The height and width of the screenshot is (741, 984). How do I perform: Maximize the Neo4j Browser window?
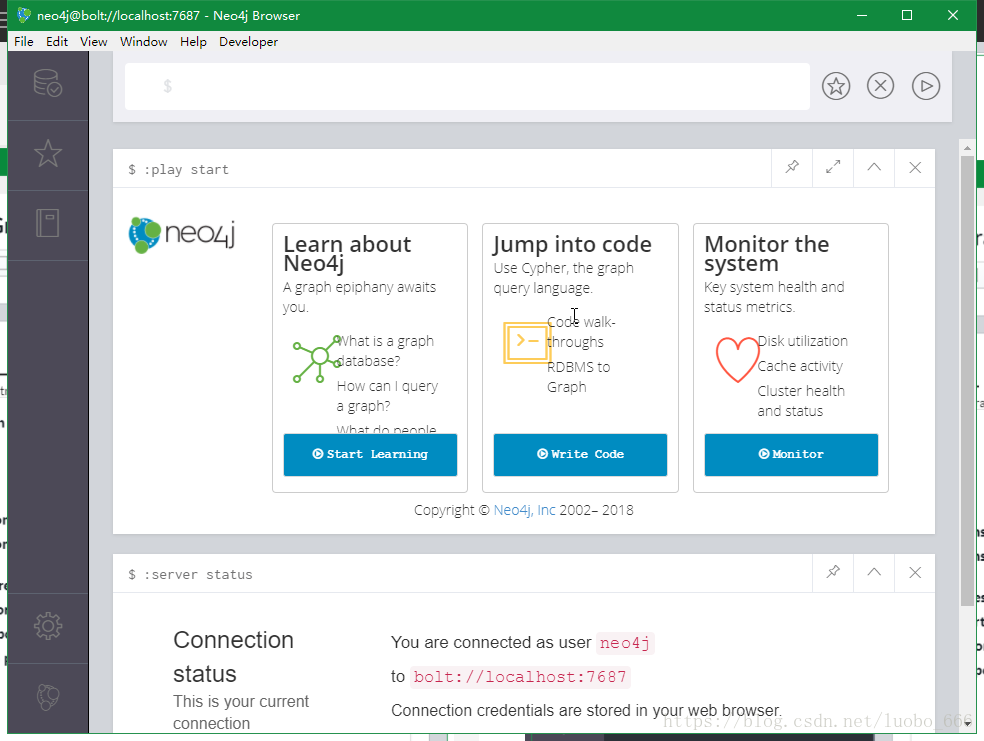click(907, 15)
